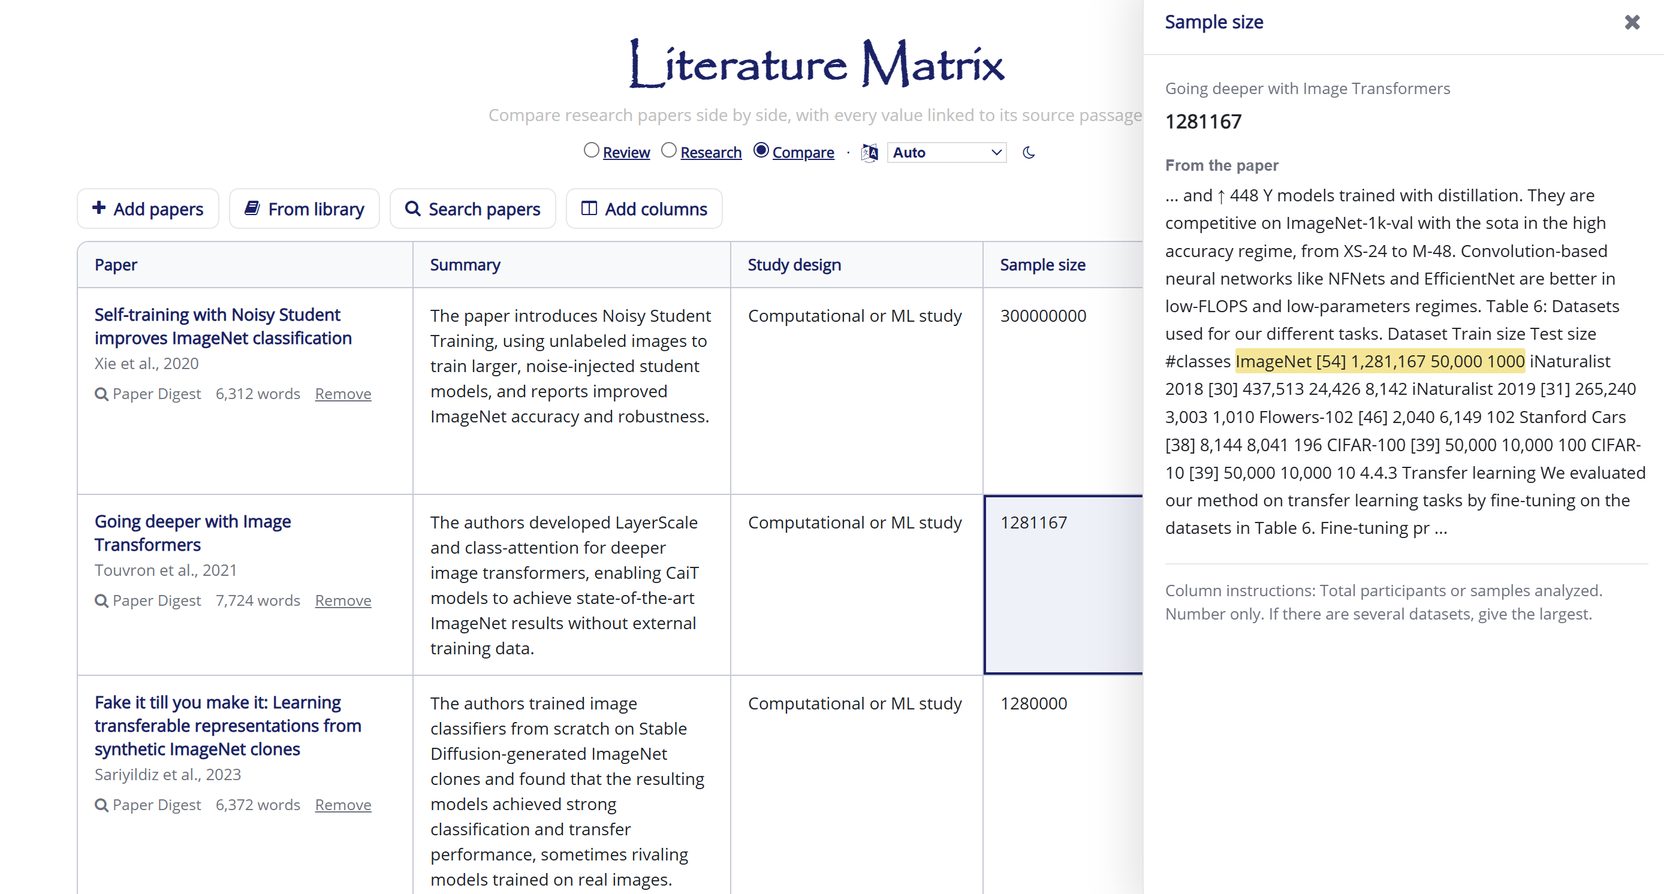Open Going deeper with Image Transformers title
Image resolution: width=1664 pixels, height=894 pixels.
point(193,533)
